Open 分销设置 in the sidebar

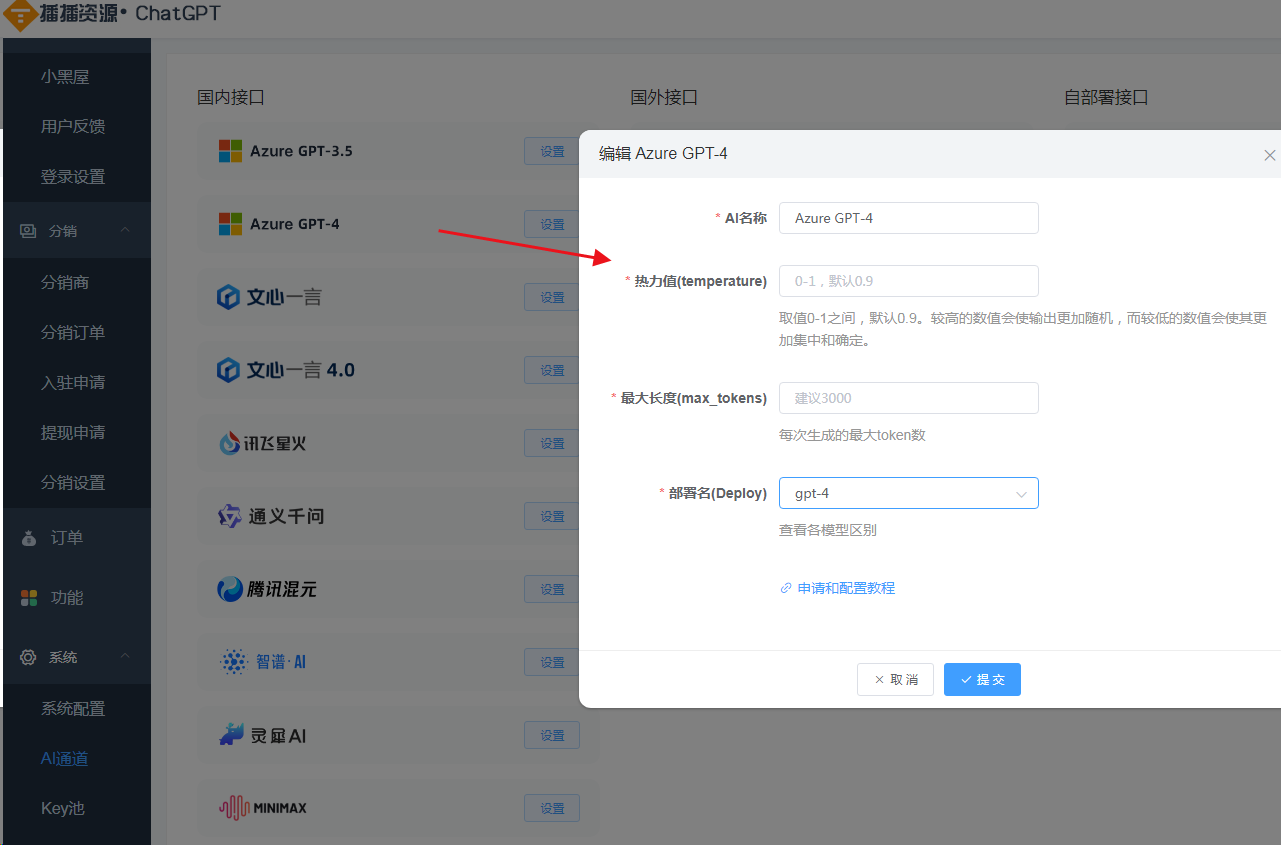[73, 483]
